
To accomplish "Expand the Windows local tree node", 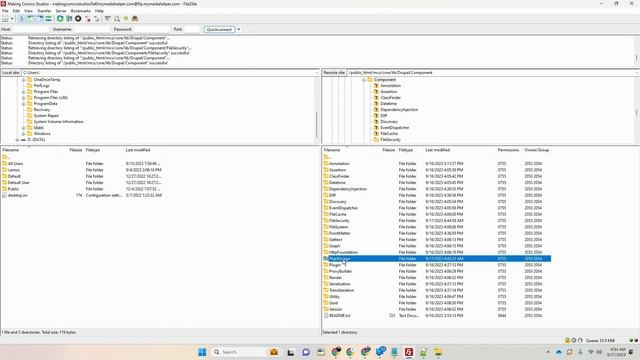I will click(24, 134).
